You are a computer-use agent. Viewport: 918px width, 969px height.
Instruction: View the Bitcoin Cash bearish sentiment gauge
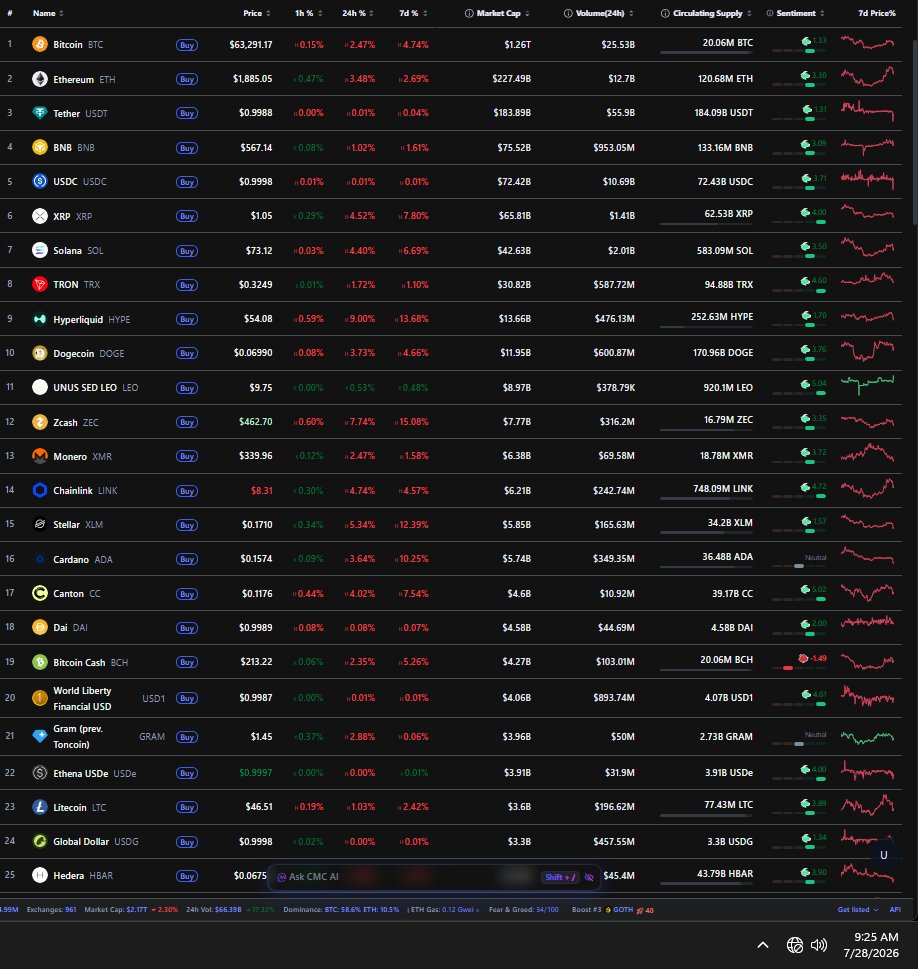[x=799, y=662]
